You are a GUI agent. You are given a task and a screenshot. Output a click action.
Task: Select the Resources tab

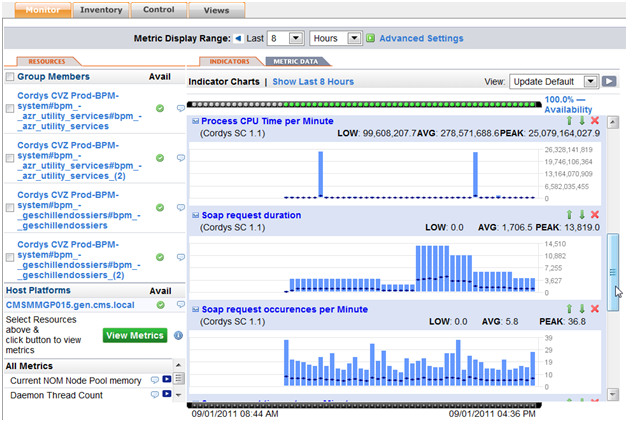coord(47,61)
